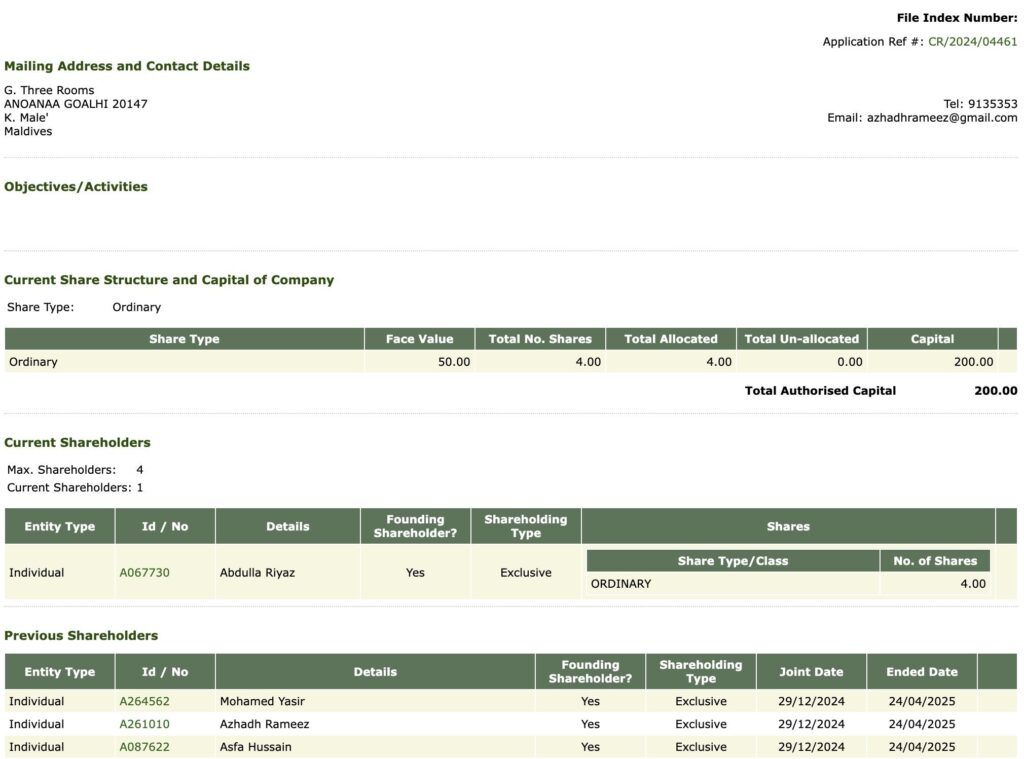Open shareholder ID A067730 link
The height and width of the screenshot is (759, 1024).
pos(144,573)
